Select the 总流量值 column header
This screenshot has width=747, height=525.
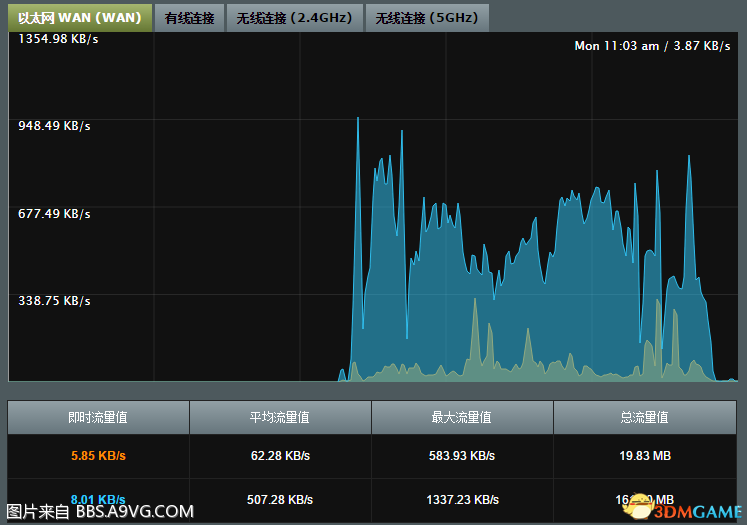[644, 417]
